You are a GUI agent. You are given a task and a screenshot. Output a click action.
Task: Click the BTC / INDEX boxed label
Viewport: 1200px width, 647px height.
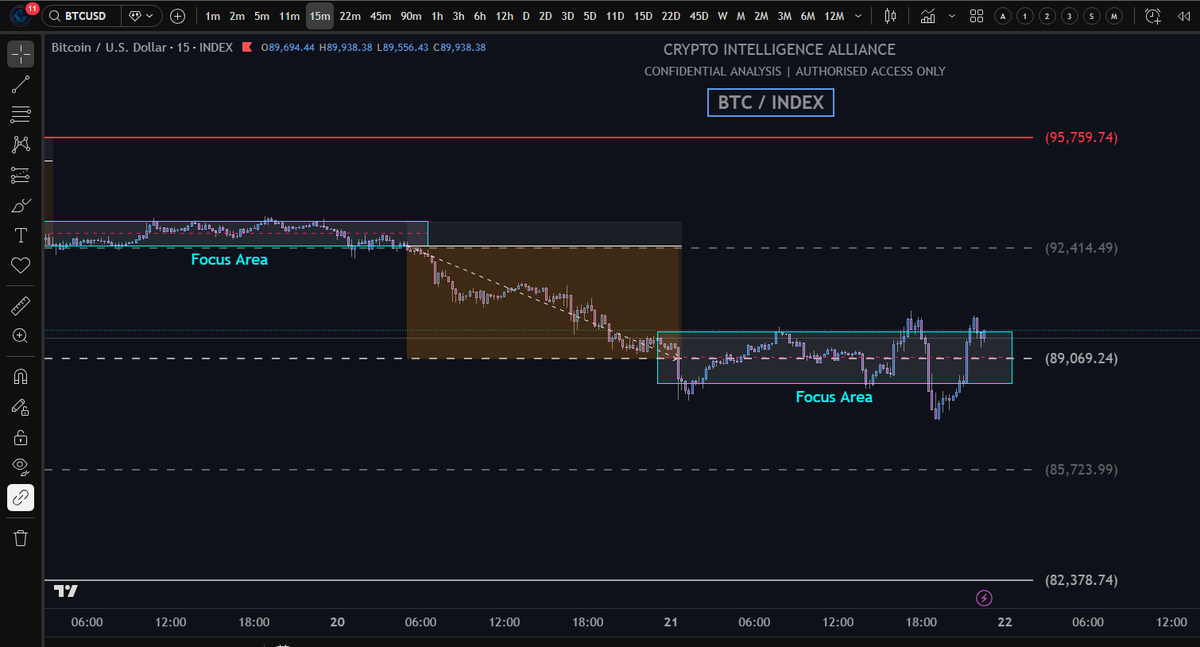coord(770,102)
